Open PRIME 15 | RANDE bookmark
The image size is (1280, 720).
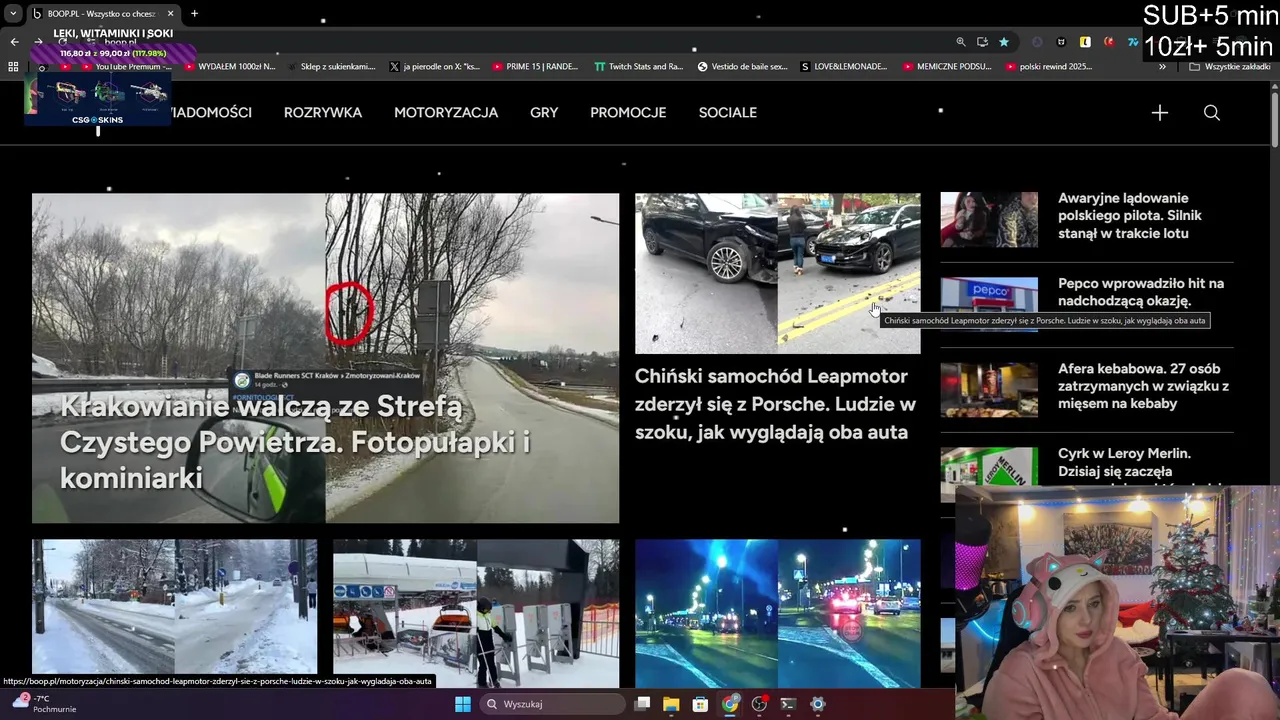click(535, 67)
